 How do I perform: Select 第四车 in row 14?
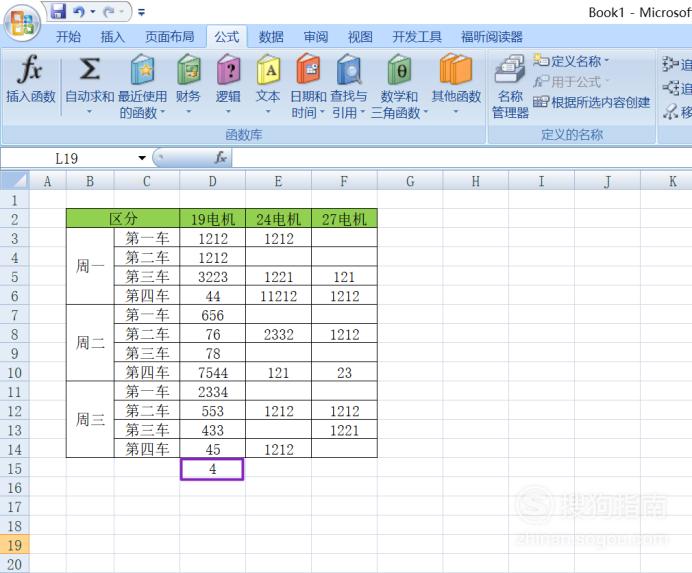147,449
